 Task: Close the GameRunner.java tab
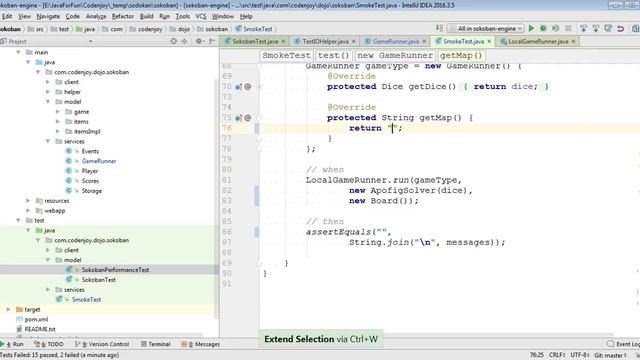tap(424, 41)
